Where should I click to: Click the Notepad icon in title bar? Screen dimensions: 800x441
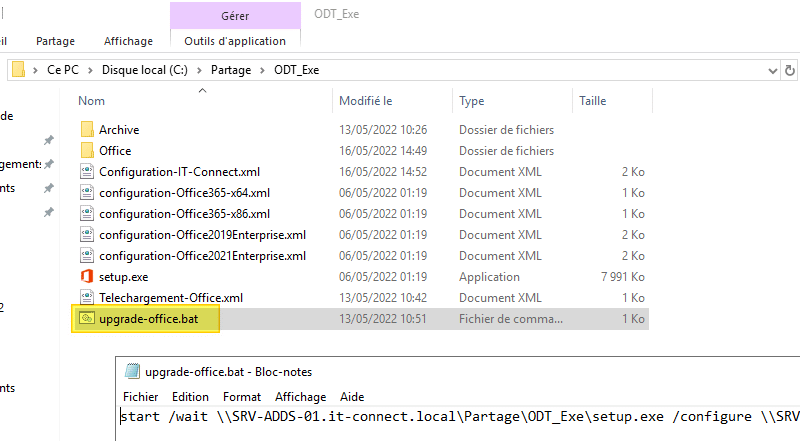pos(132,372)
